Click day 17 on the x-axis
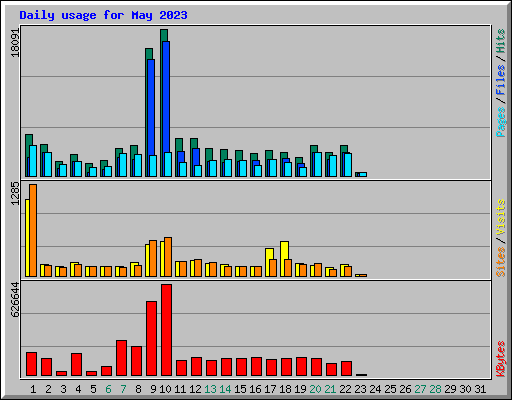Viewport: 512px width, 400px height. point(270,389)
